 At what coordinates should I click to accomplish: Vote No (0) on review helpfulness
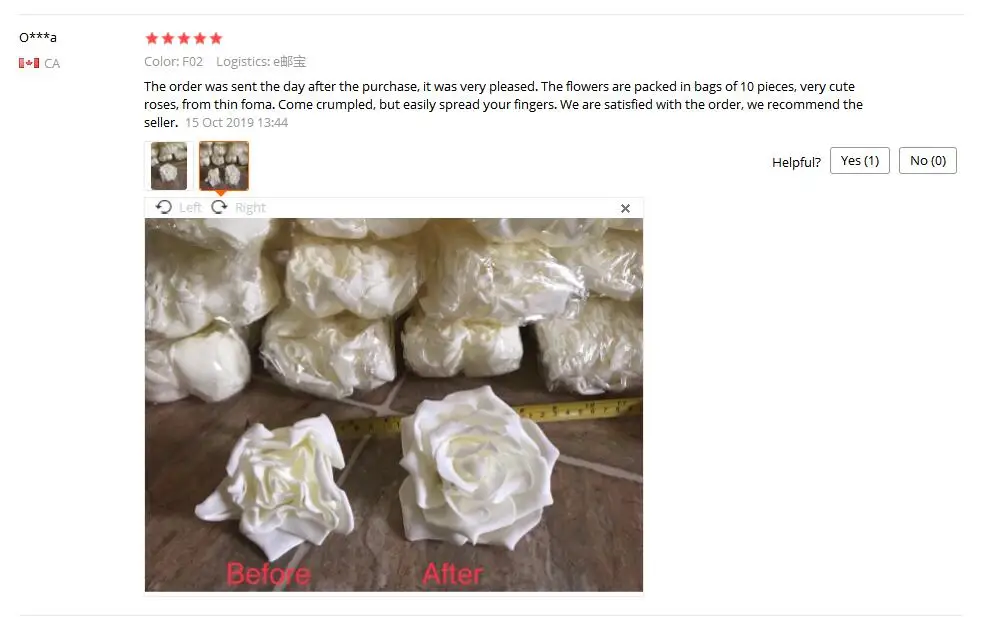[x=927, y=161]
